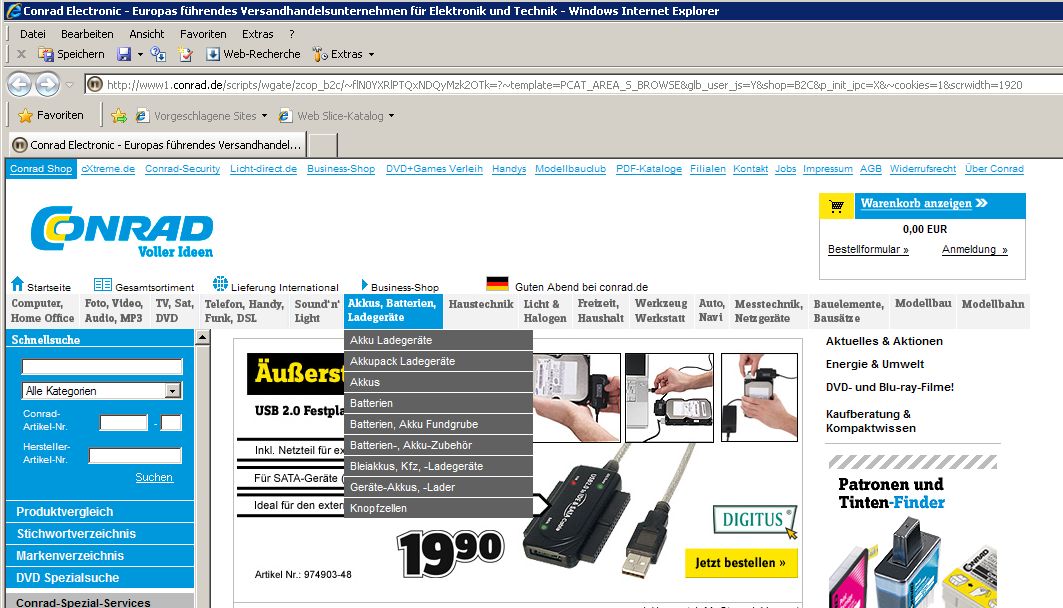Click the German flag icon
The width and height of the screenshot is (1063, 608).
pyautogui.click(x=497, y=285)
